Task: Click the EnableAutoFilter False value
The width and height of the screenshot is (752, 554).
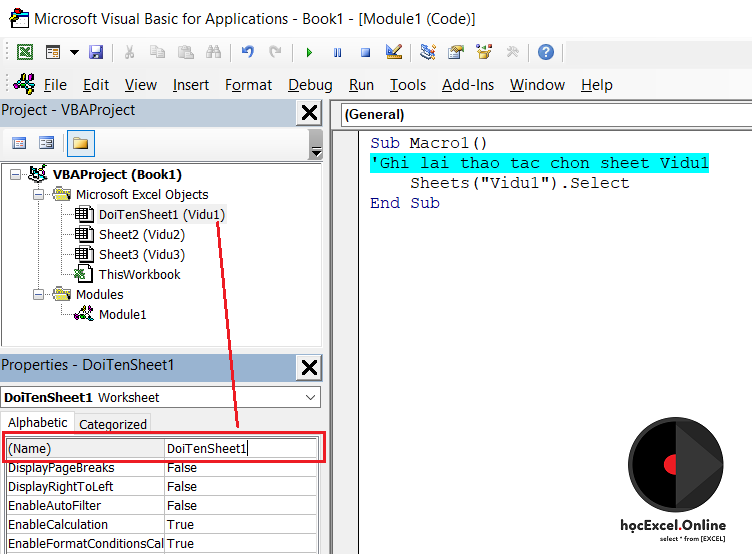Action: [241, 506]
